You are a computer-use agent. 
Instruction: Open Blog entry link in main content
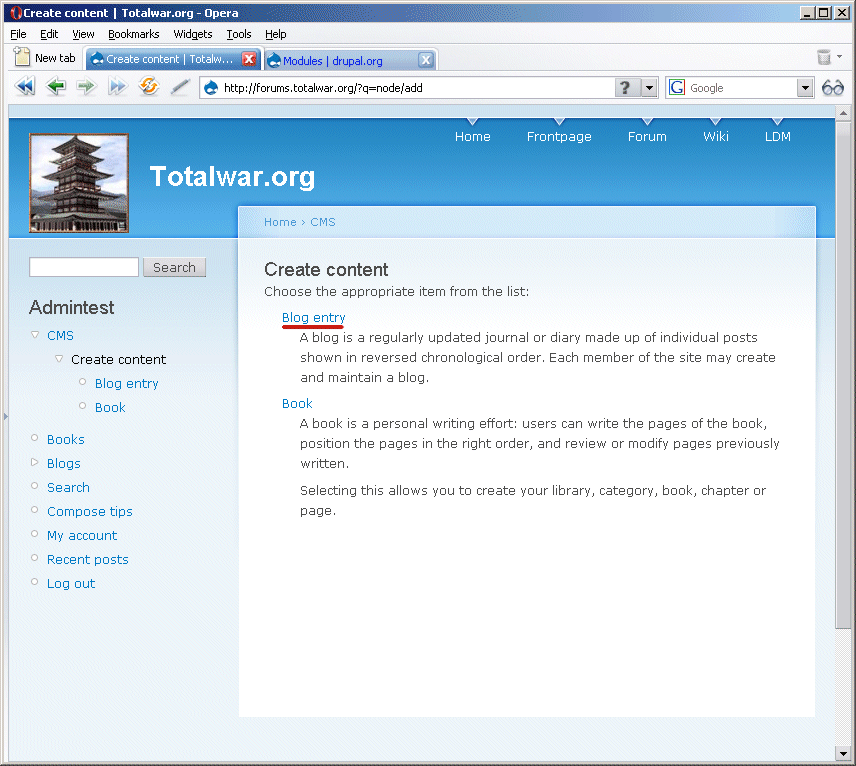pyautogui.click(x=313, y=318)
